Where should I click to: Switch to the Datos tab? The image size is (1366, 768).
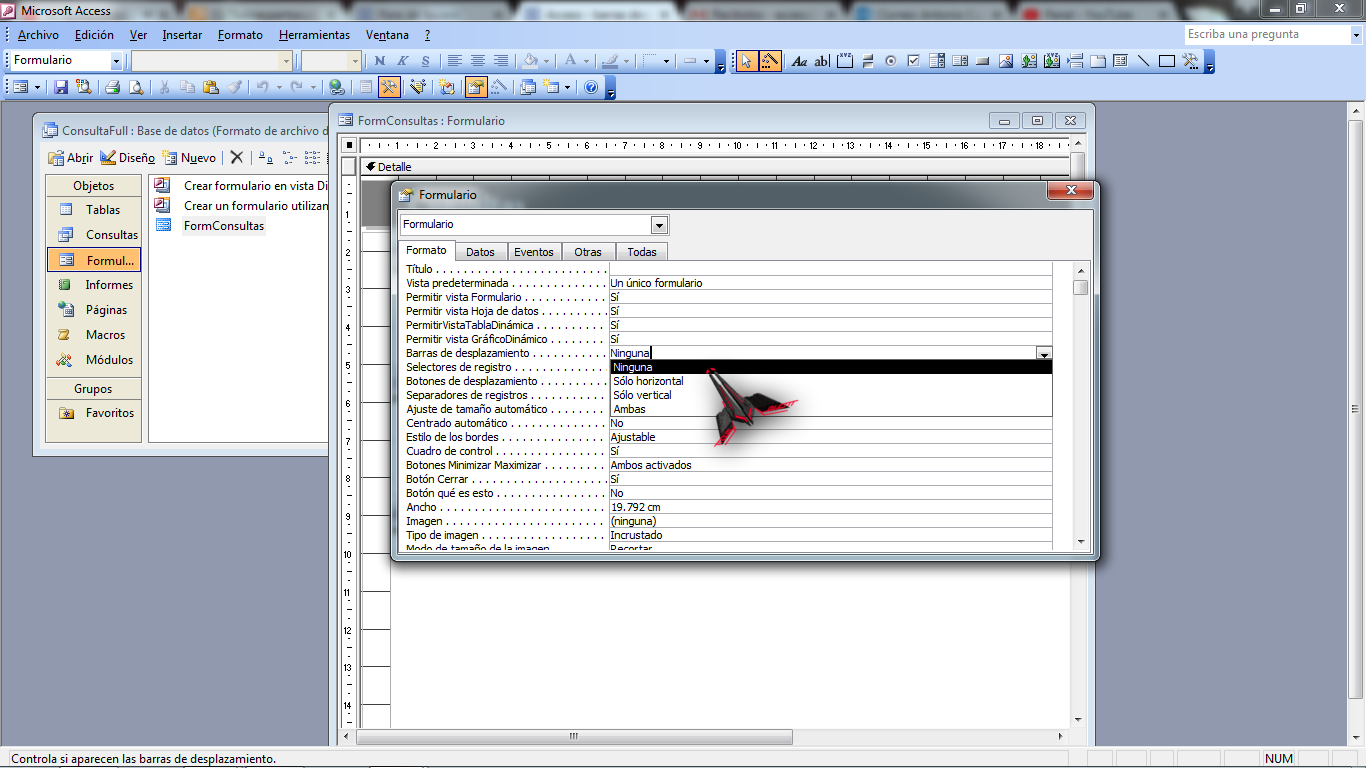(x=480, y=252)
